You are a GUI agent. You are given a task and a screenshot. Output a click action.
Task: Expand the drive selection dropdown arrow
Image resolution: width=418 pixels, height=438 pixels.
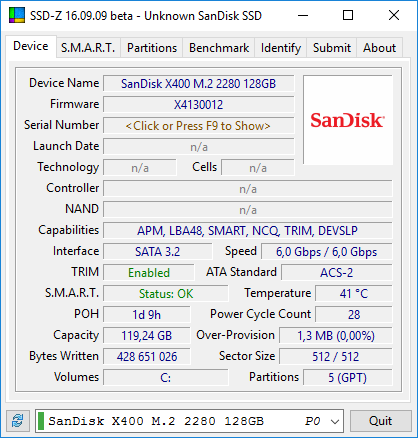pos(335,421)
